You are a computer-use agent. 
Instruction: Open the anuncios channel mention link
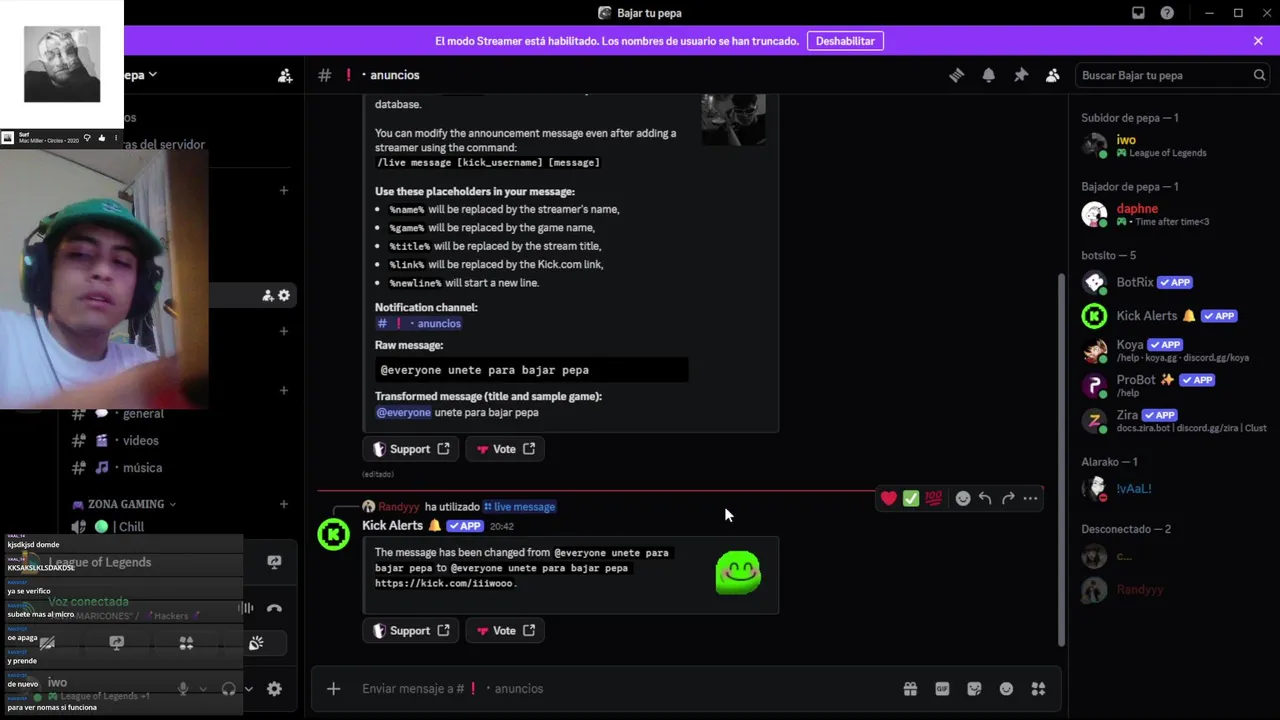coord(418,323)
